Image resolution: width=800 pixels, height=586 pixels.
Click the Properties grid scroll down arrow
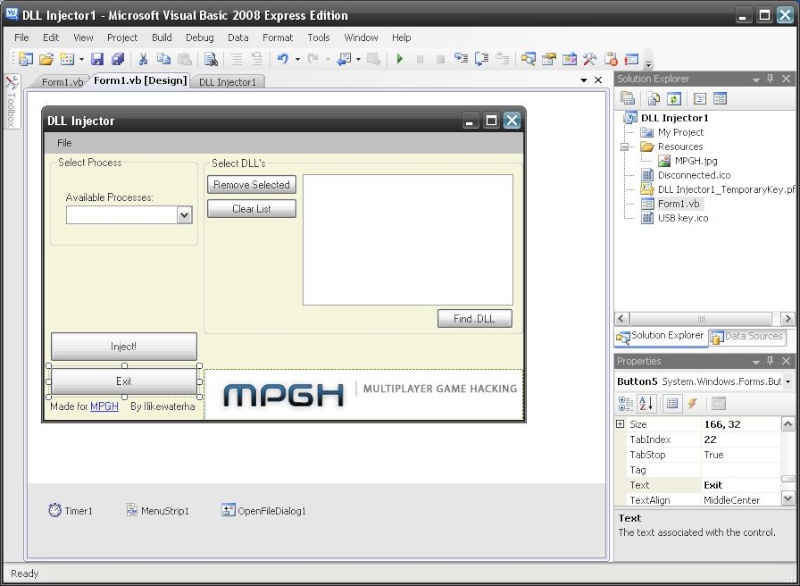pyautogui.click(x=787, y=499)
